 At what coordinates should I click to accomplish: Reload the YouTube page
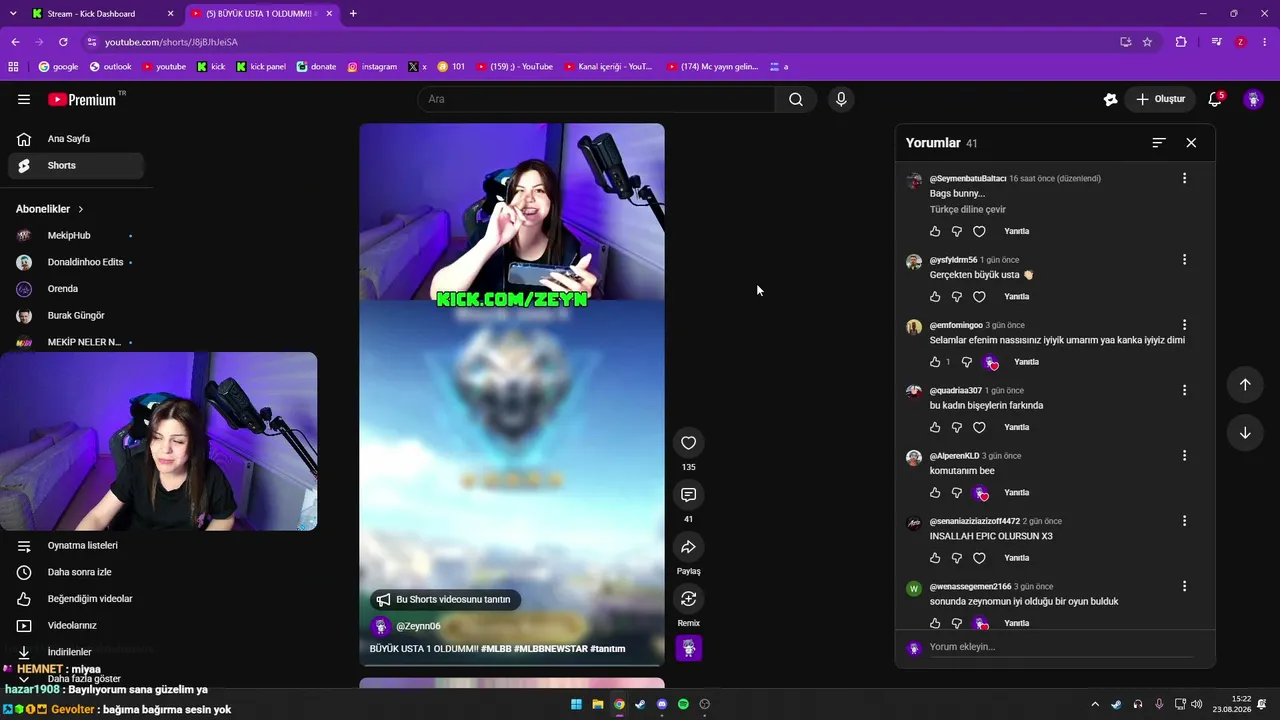(x=63, y=42)
